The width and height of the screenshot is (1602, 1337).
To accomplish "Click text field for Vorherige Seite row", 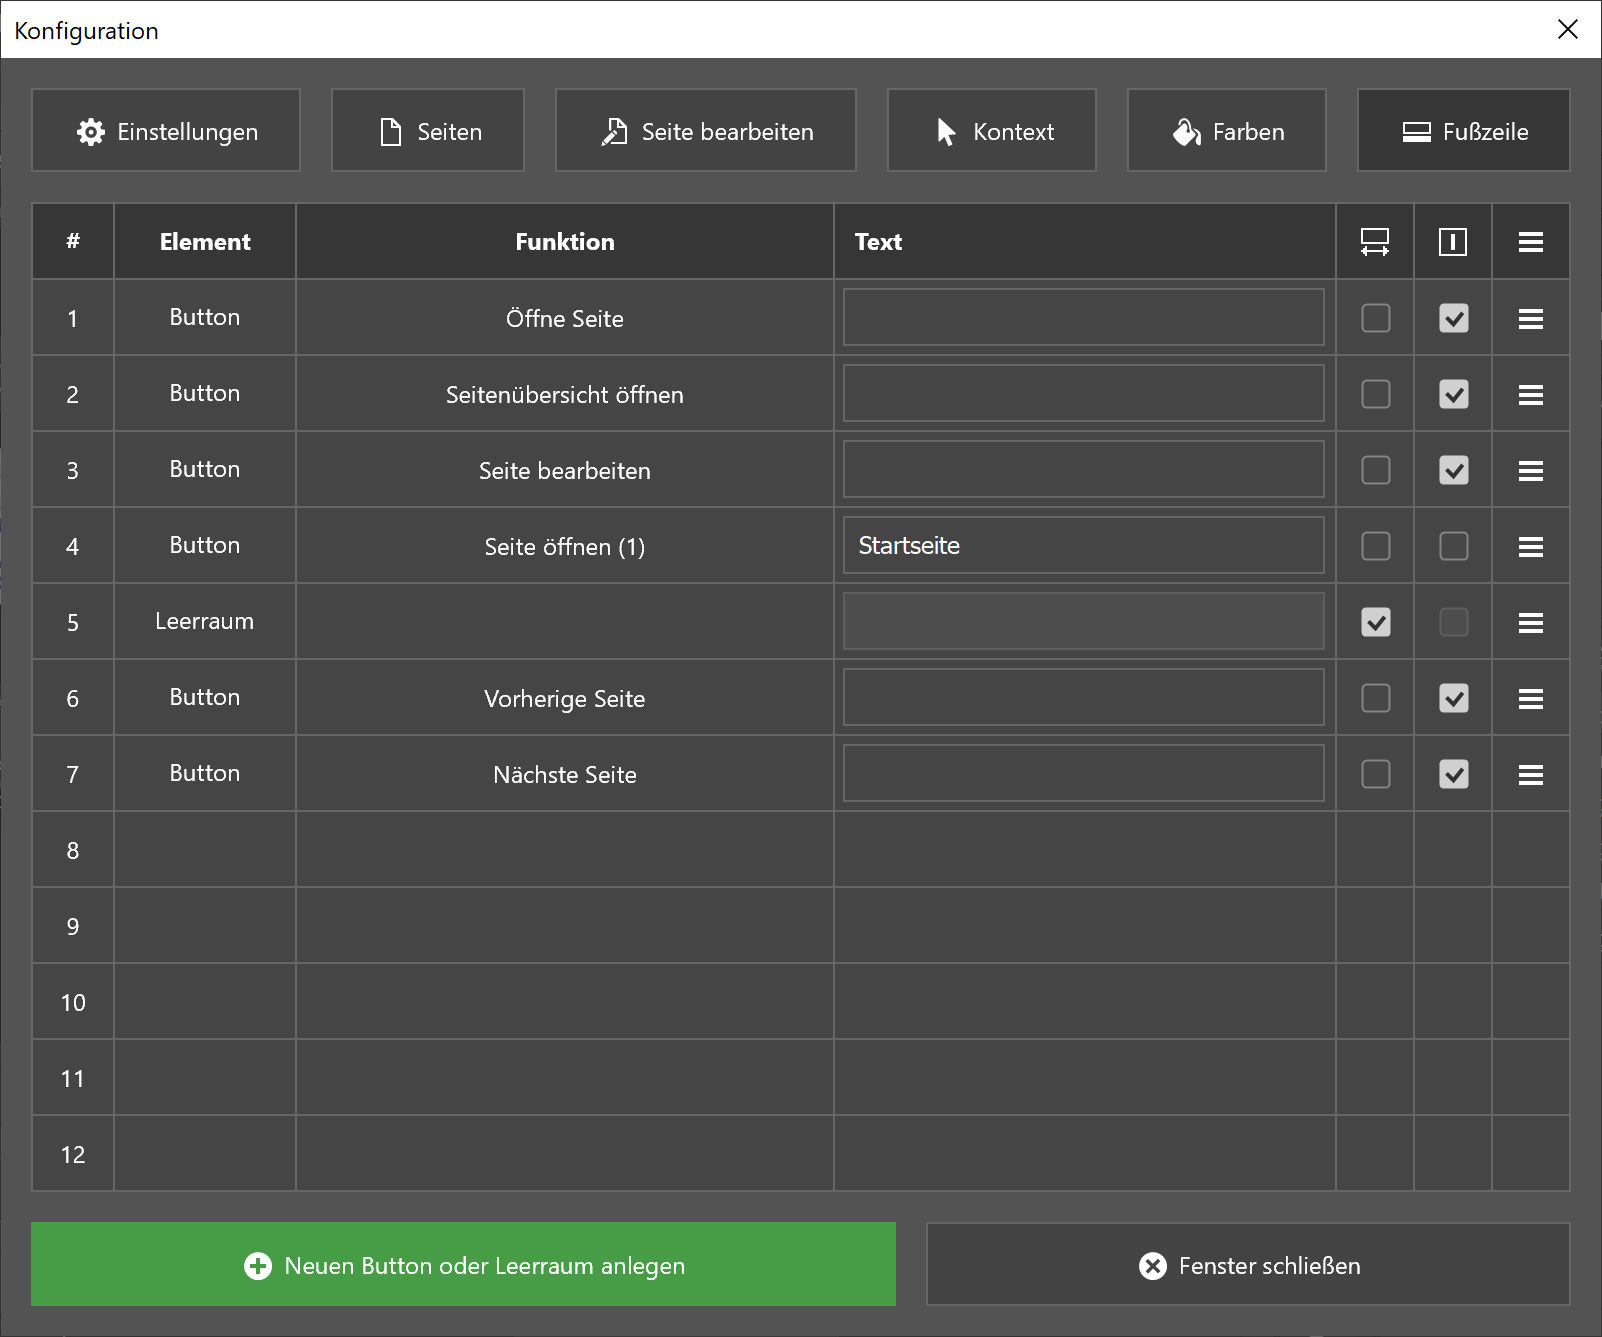I will coord(1084,697).
